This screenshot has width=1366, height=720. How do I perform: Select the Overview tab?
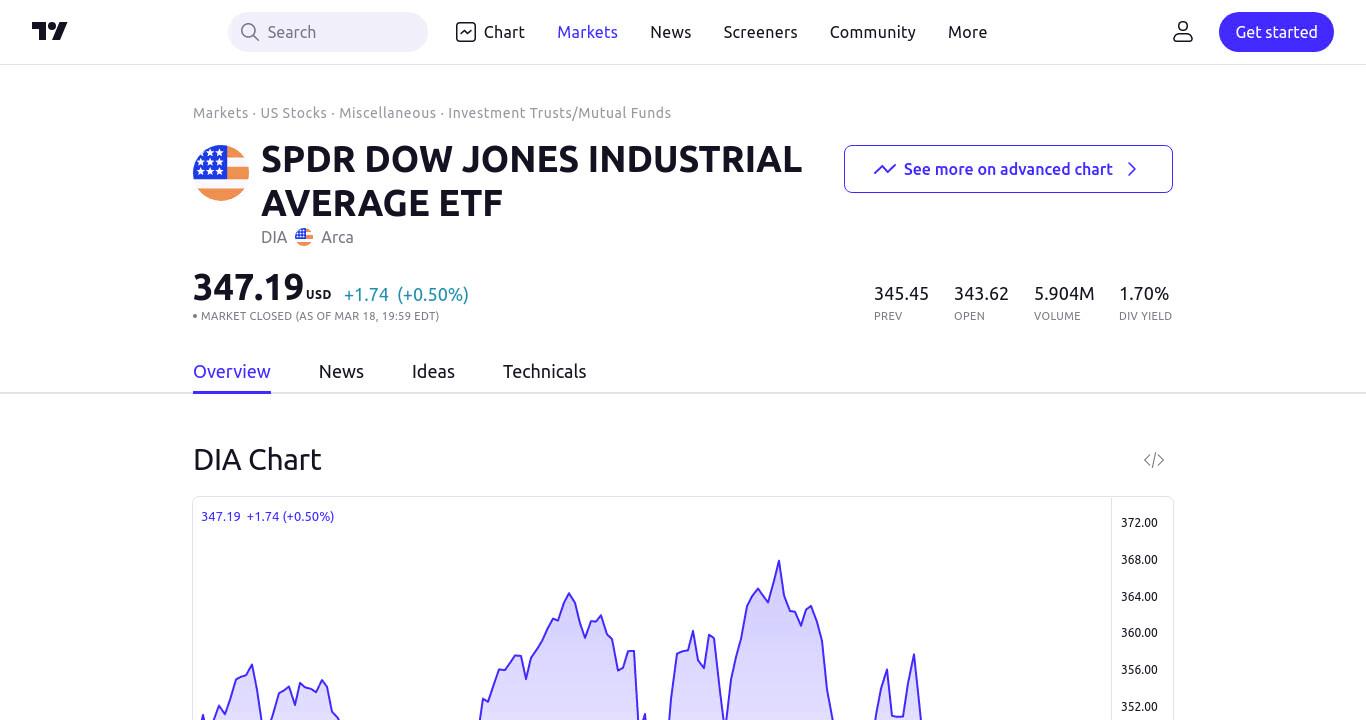point(232,371)
